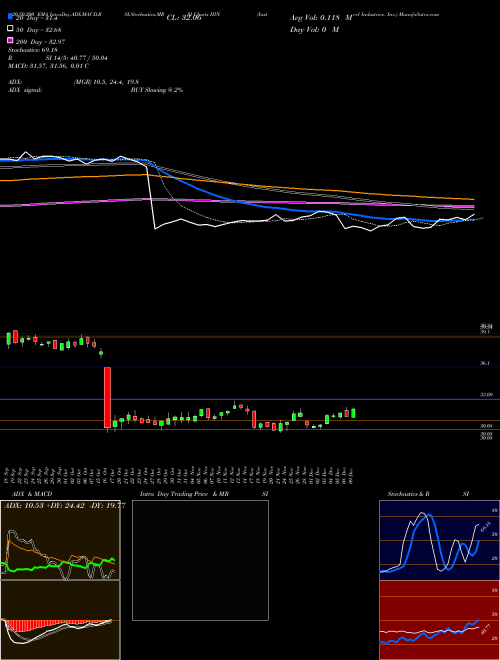Click the 'Stochastics: 69.18' reading
Viewport: 500px width, 660px height.
[32, 50]
